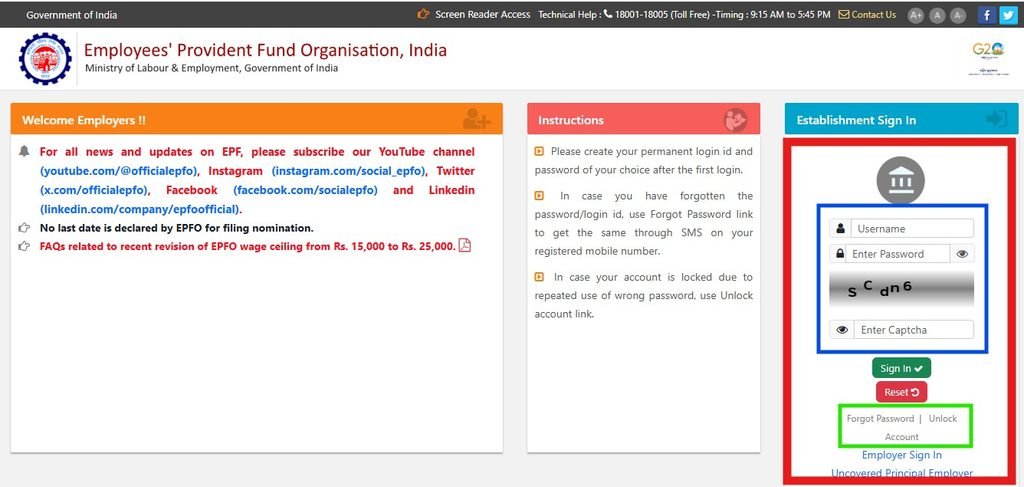Click the Username input field
This screenshot has height=487, width=1024.
click(x=912, y=228)
